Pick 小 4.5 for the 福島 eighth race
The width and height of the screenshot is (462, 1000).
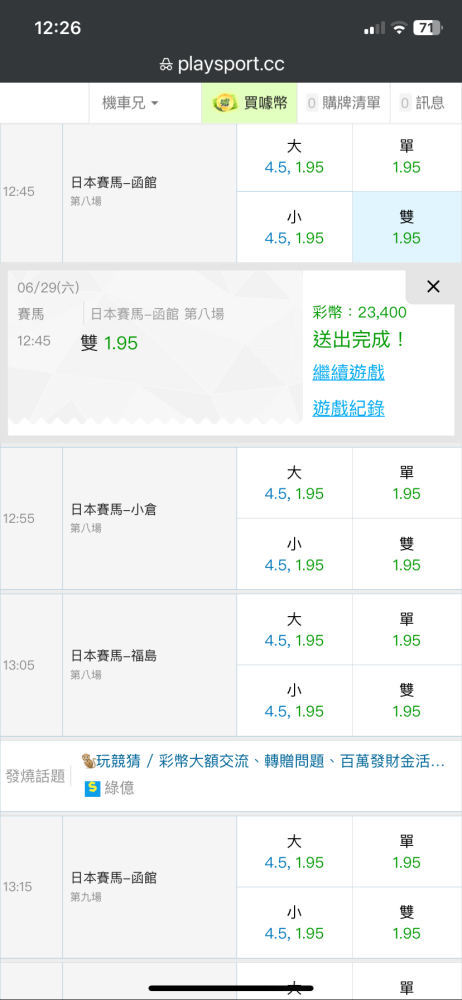(x=294, y=701)
